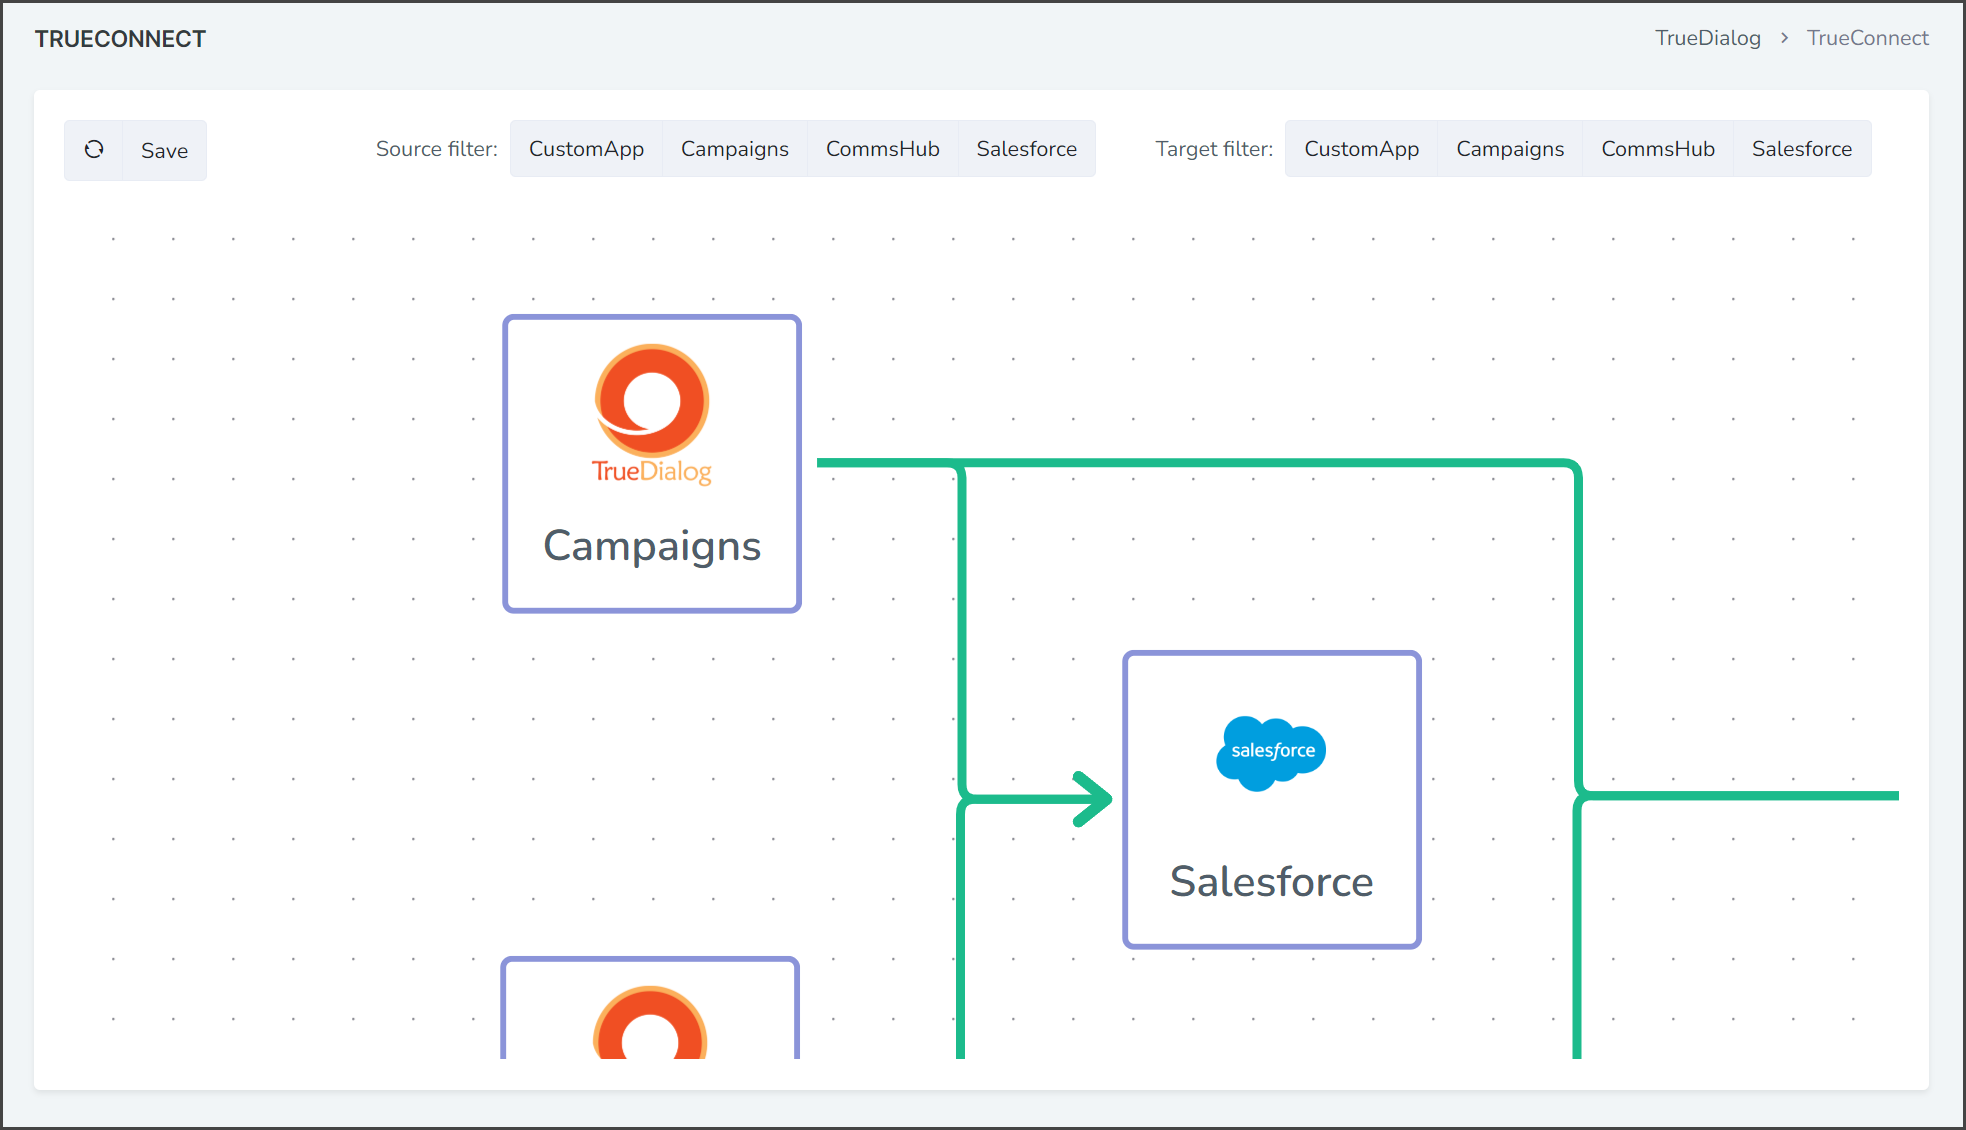Toggle CommsHub in Source filter
The width and height of the screenshot is (1966, 1130).
click(x=883, y=149)
